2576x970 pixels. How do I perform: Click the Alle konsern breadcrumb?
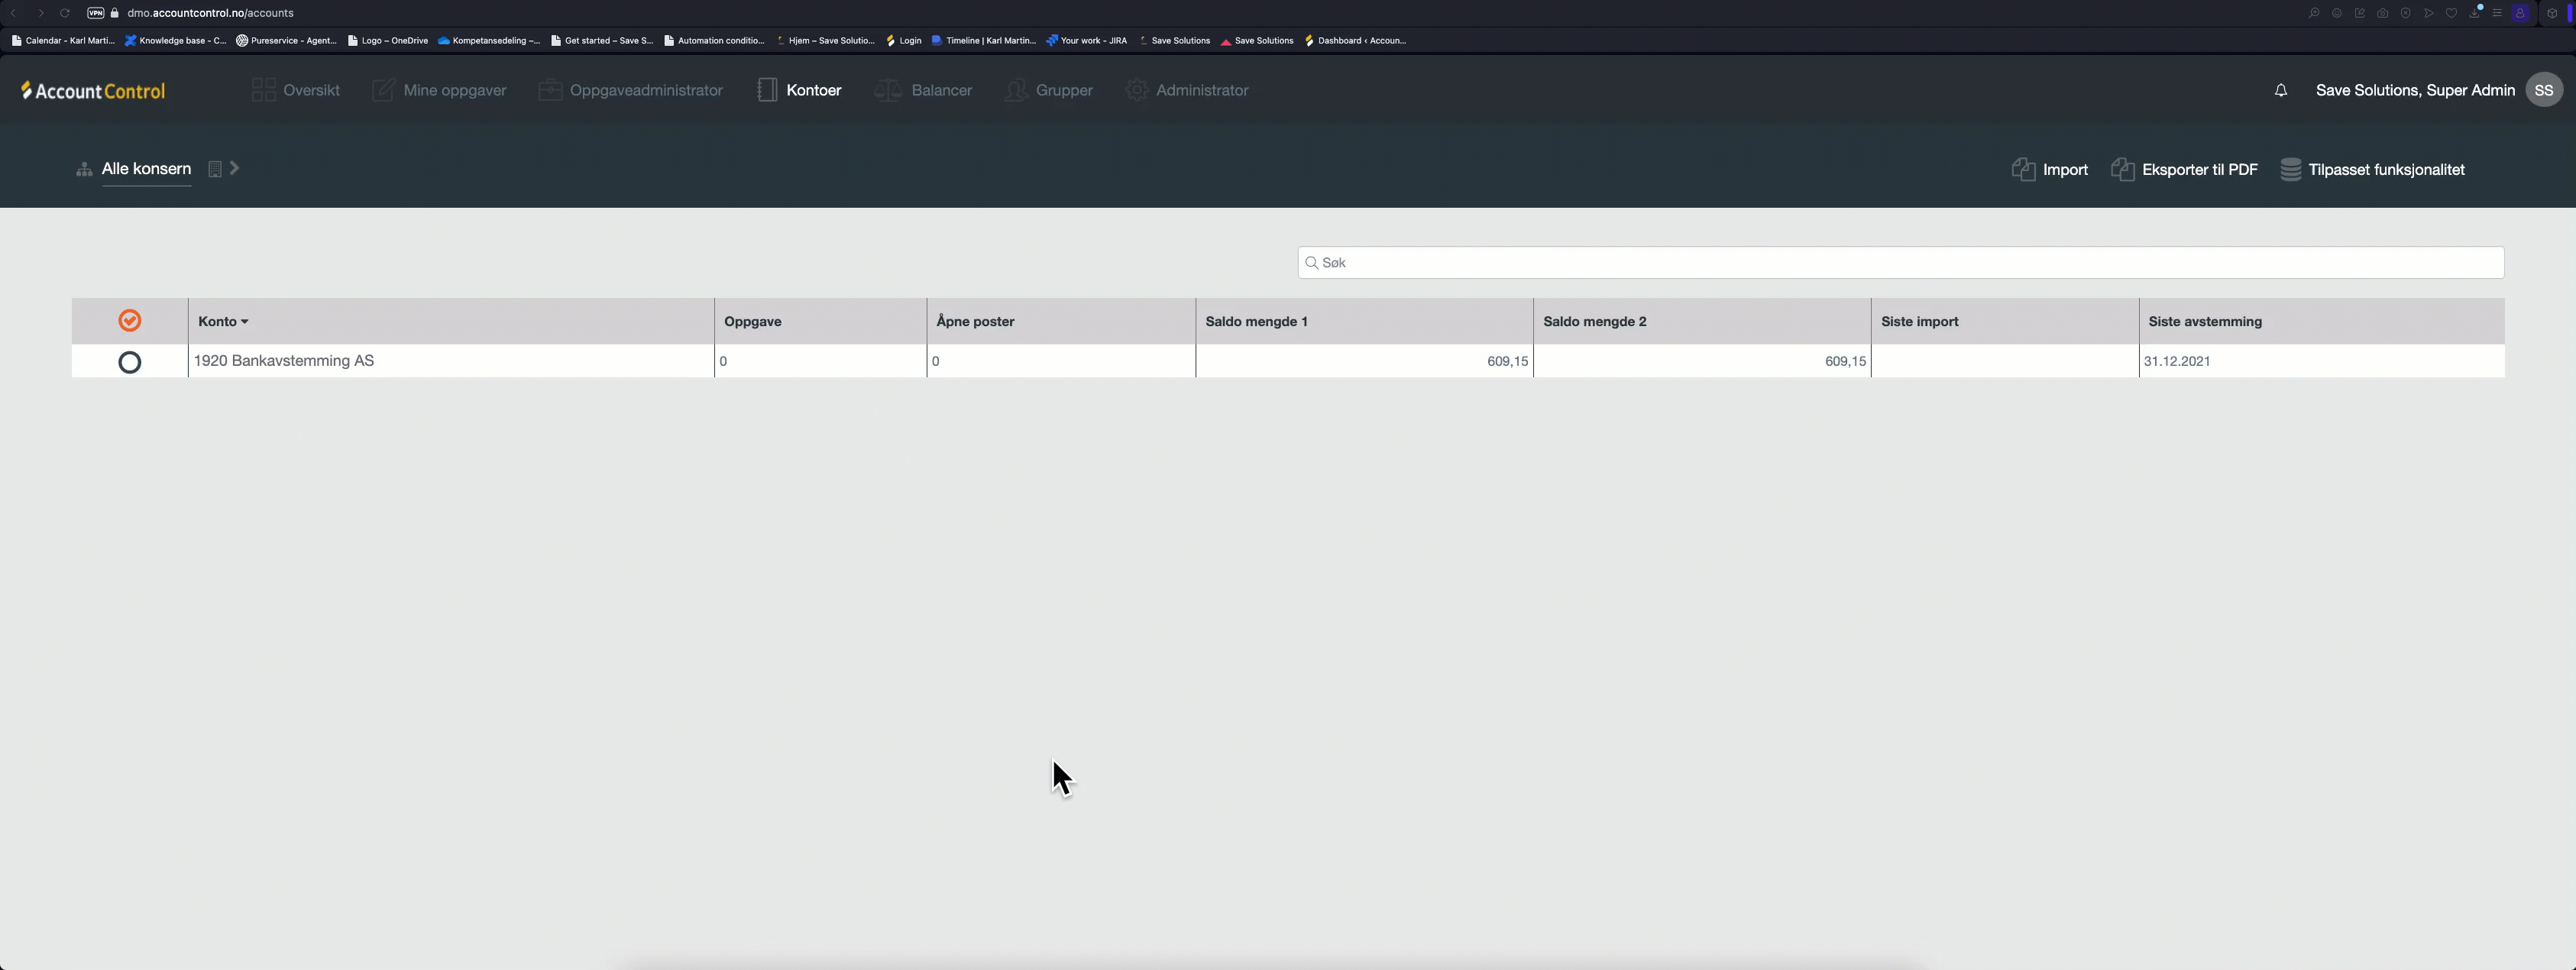(146, 169)
